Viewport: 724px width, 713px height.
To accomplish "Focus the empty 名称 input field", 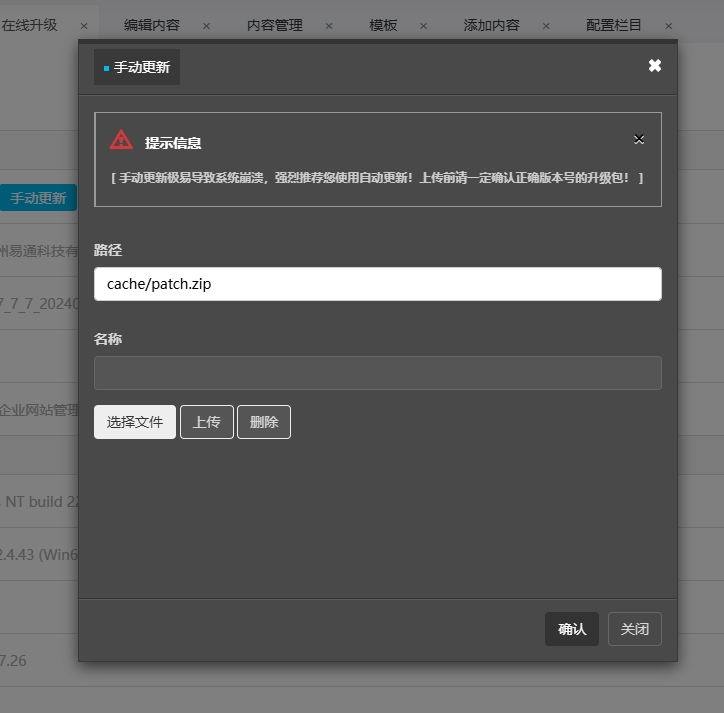I will [x=377, y=373].
